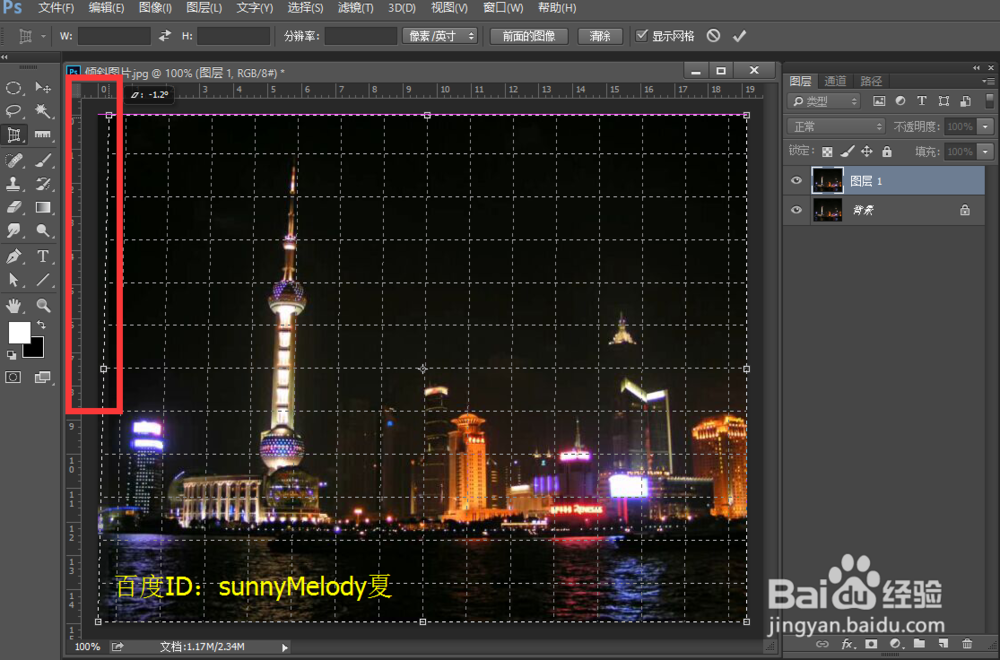The image size is (1000, 660).
Task: Delete layer with trash icon
Action: pos(967,644)
